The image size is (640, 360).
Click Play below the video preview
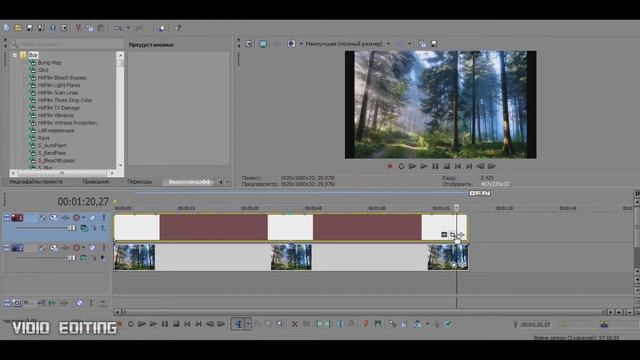pos(424,167)
